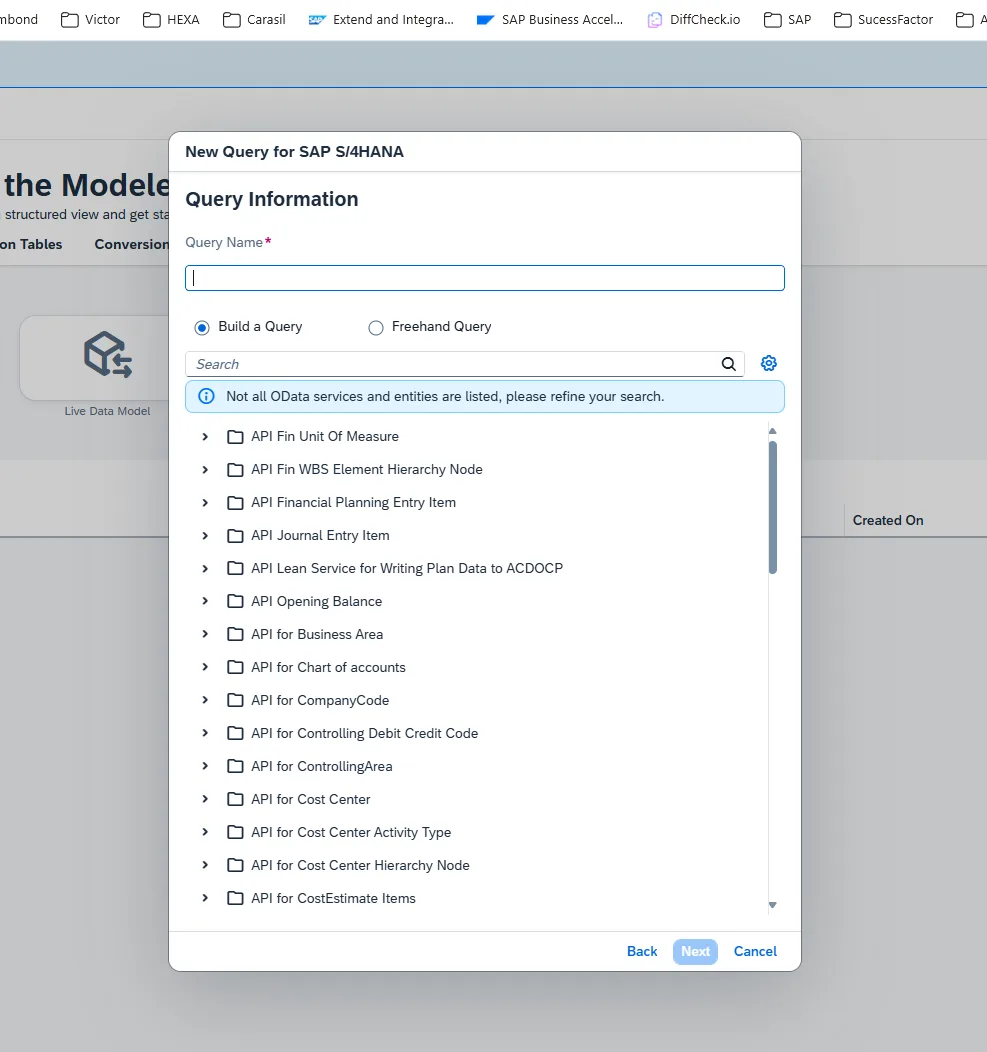Click the list scrollbar thumb
The image size is (987, 1052).
pos(773,507)
